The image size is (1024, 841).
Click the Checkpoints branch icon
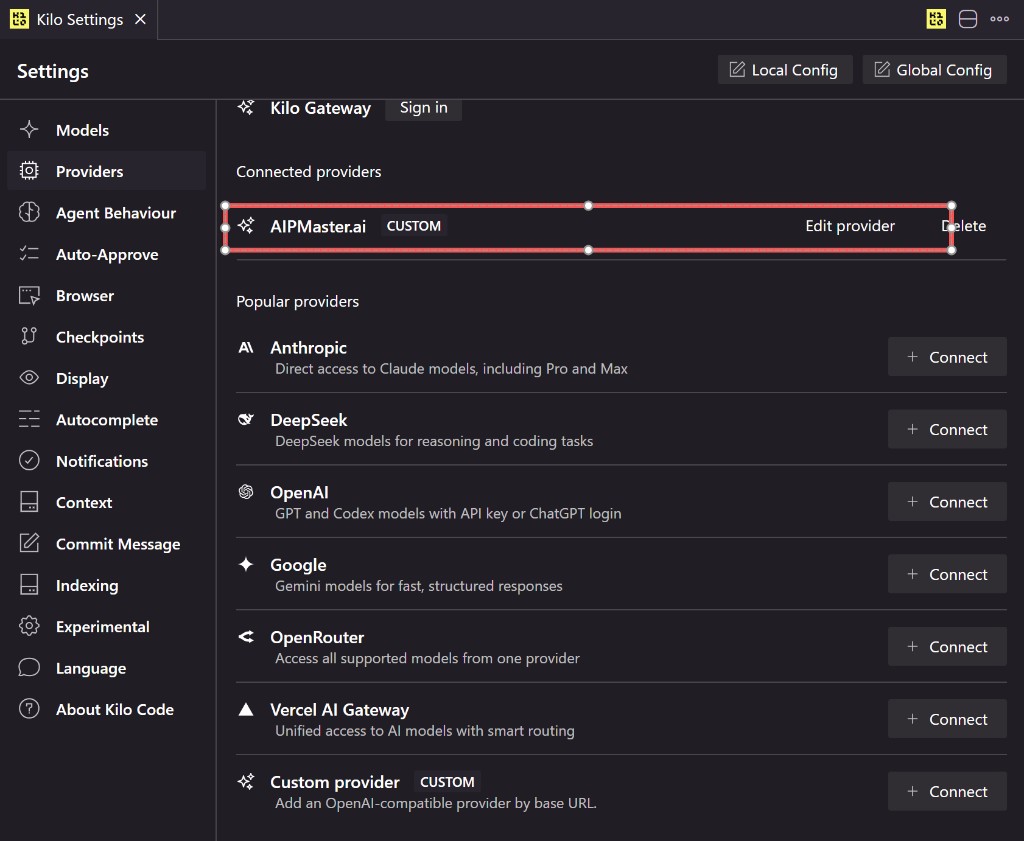29,336
